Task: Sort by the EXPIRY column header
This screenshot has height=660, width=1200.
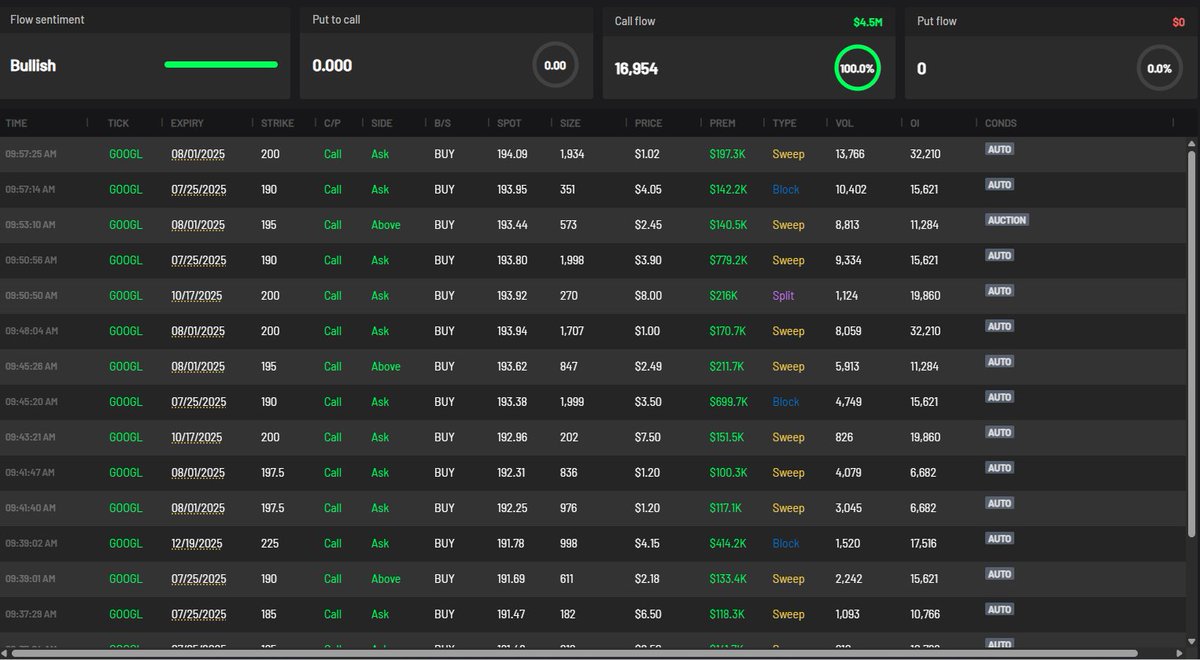Action: point(187,123)
